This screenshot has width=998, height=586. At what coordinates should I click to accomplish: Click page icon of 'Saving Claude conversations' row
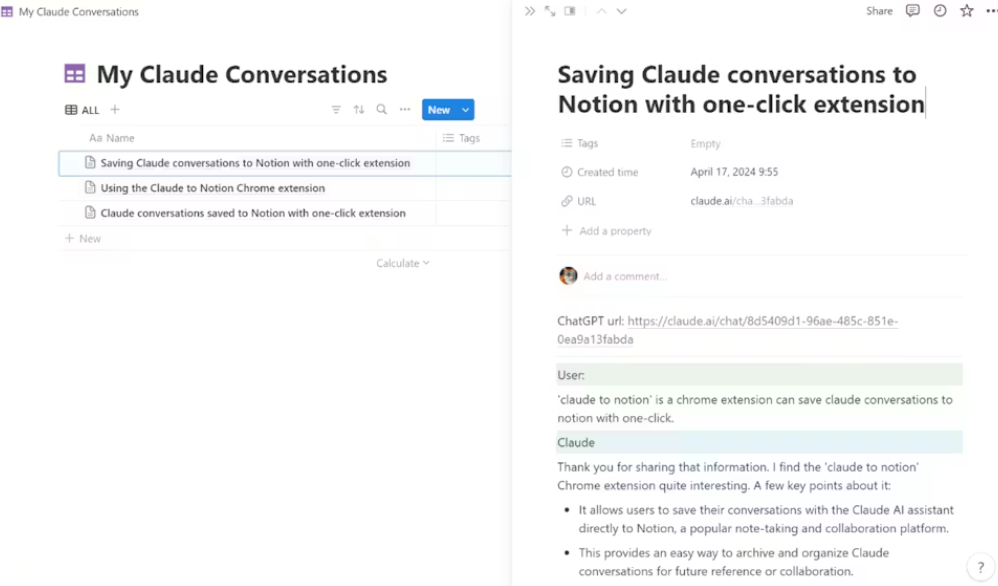[x=90, y=162]
